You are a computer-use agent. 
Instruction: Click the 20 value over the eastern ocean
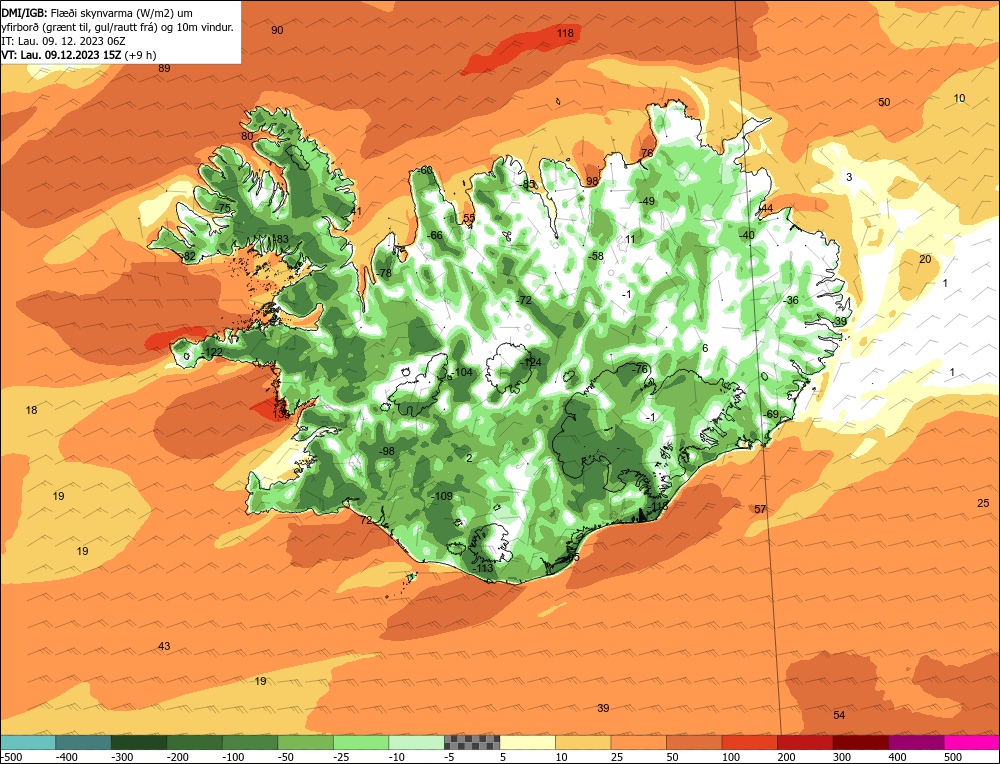925,259
